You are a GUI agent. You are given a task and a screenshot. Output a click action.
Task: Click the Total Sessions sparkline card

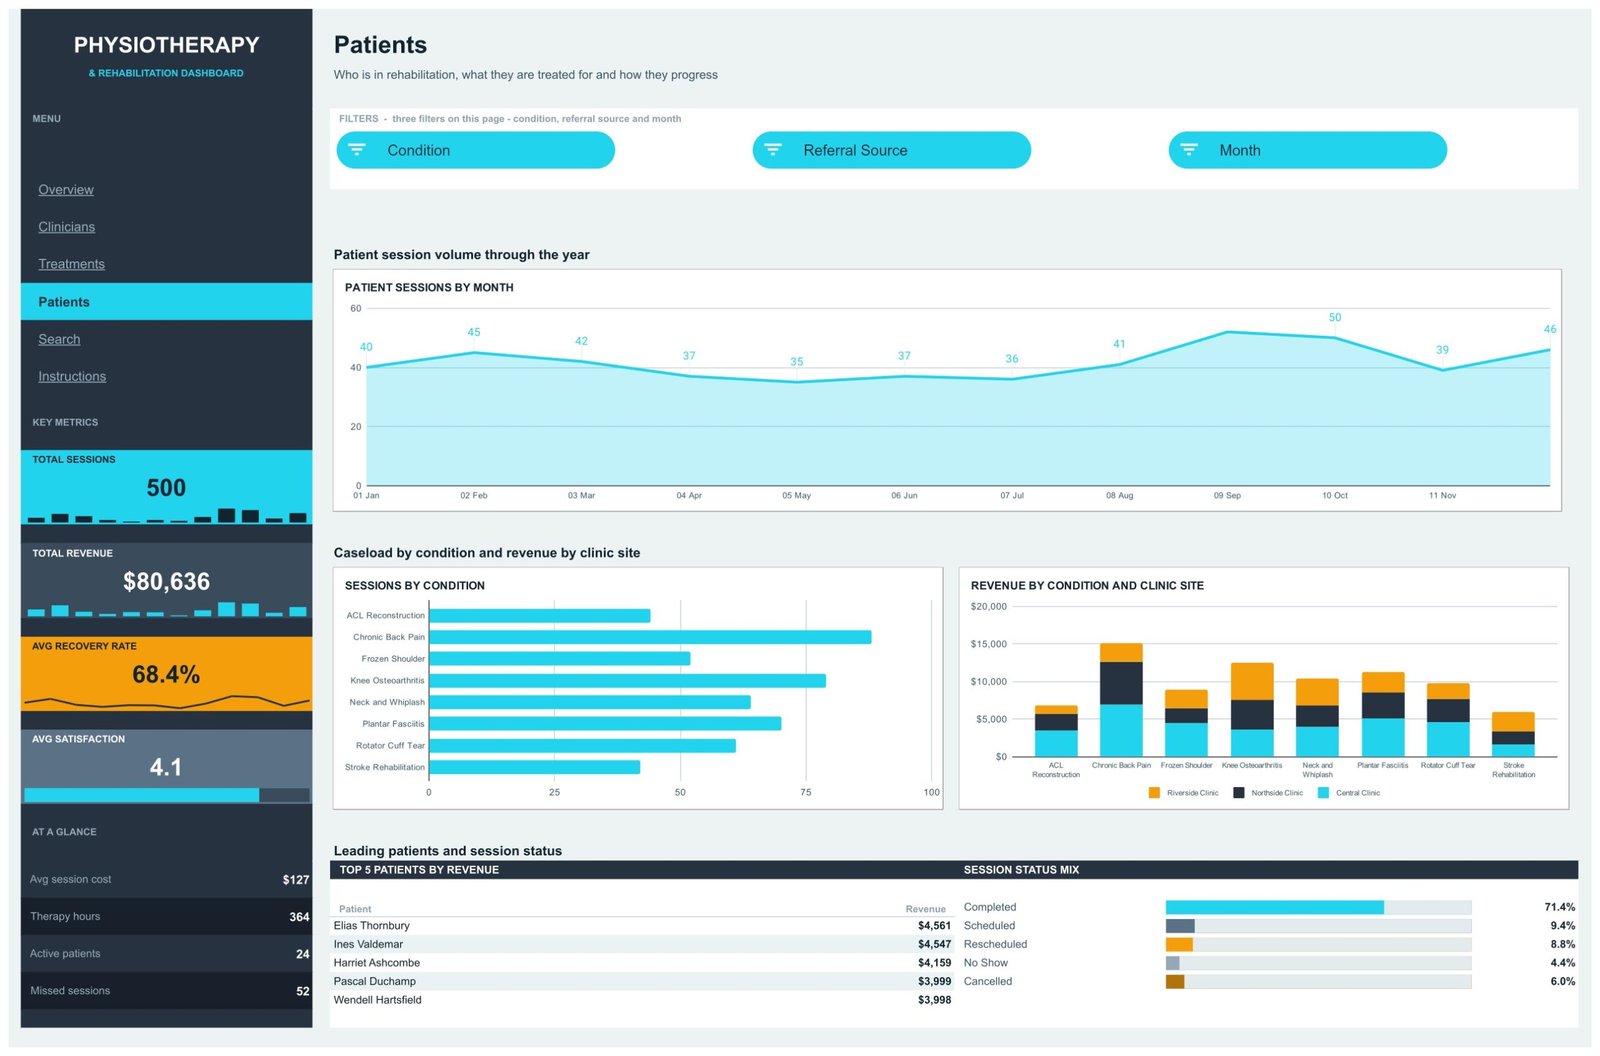point(166,487)
